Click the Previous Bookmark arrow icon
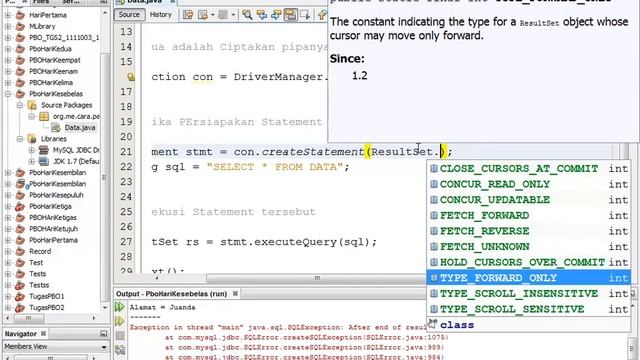Image resolution: width=640 pixels, height=360 pixels. point(322,15)
